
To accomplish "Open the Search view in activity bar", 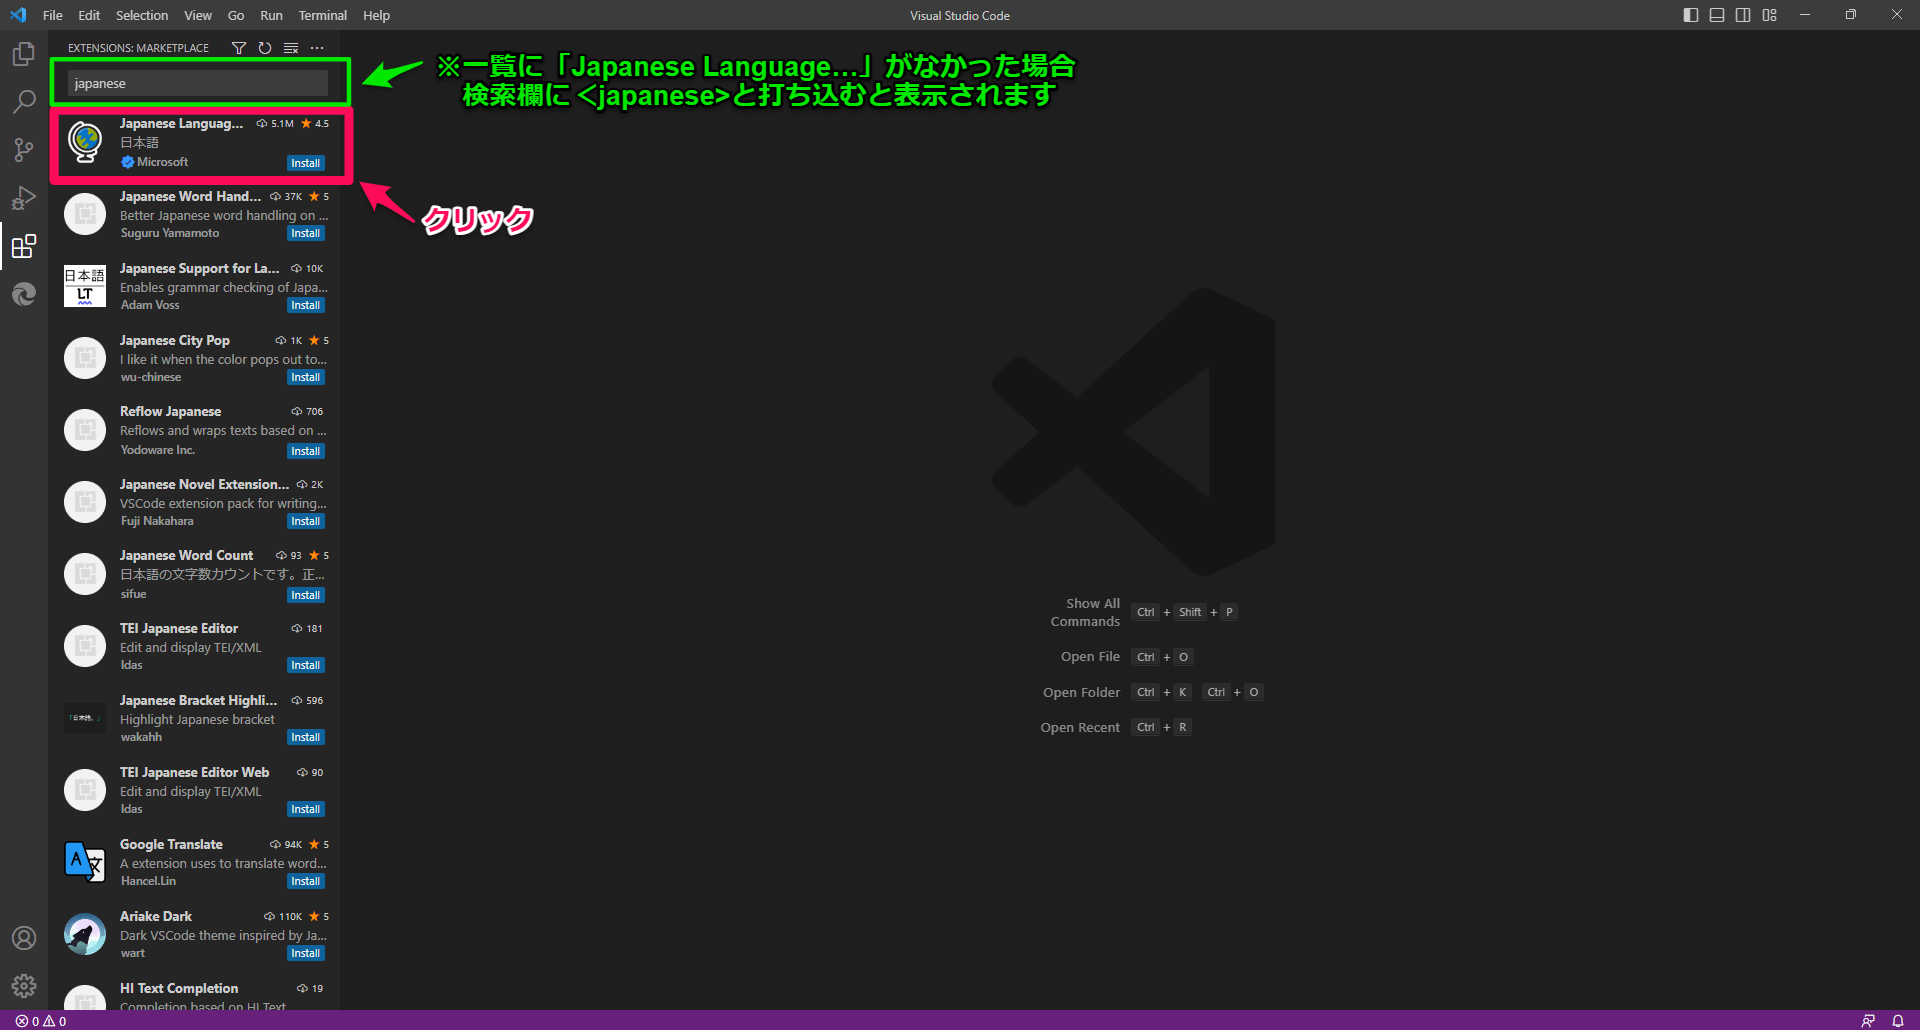I will click(x=24, y=102).
